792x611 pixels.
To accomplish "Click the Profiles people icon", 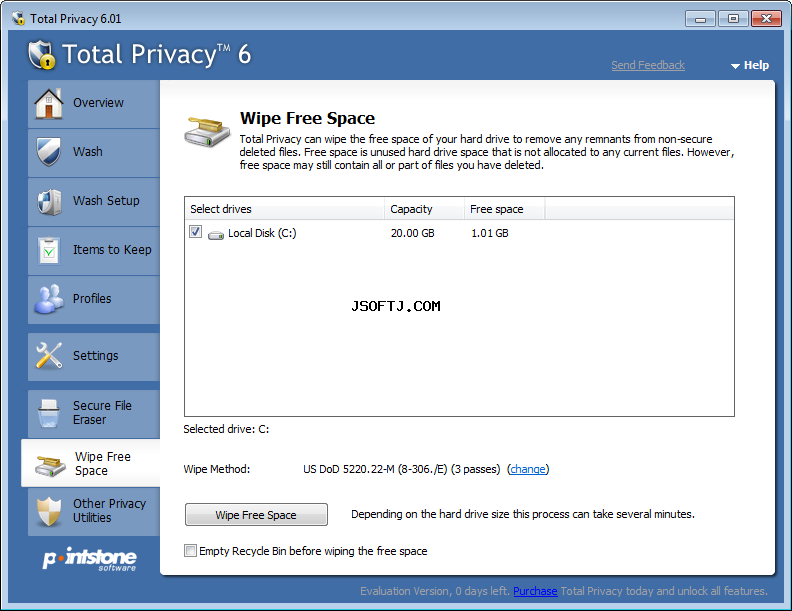I will [x=49, y=299].
